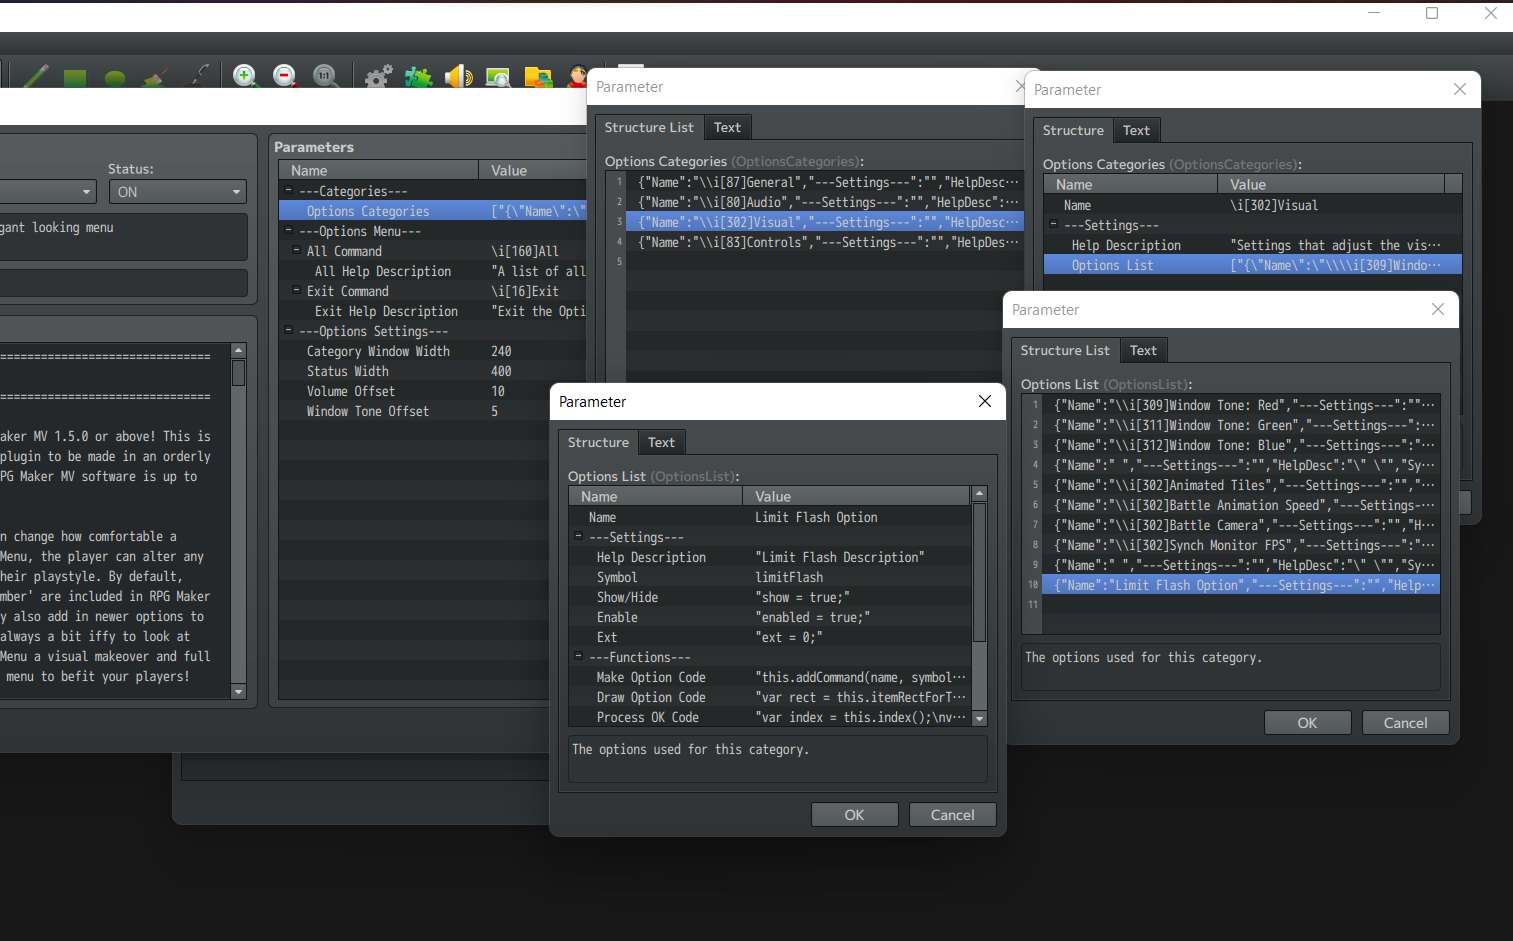
Task: Select the General category list entry
Action: [x=825, y=182]
